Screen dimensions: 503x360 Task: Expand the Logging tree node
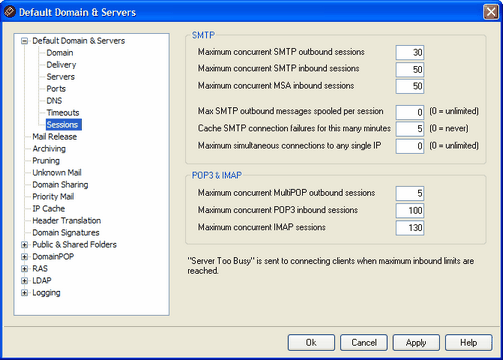tap(24, 293)
